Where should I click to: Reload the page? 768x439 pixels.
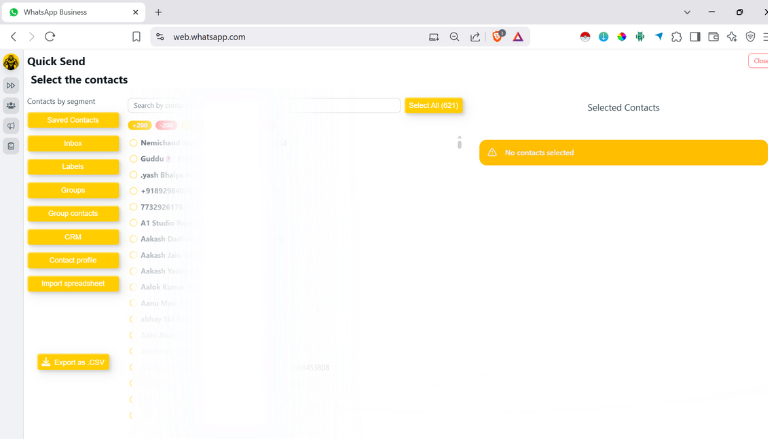50,37
